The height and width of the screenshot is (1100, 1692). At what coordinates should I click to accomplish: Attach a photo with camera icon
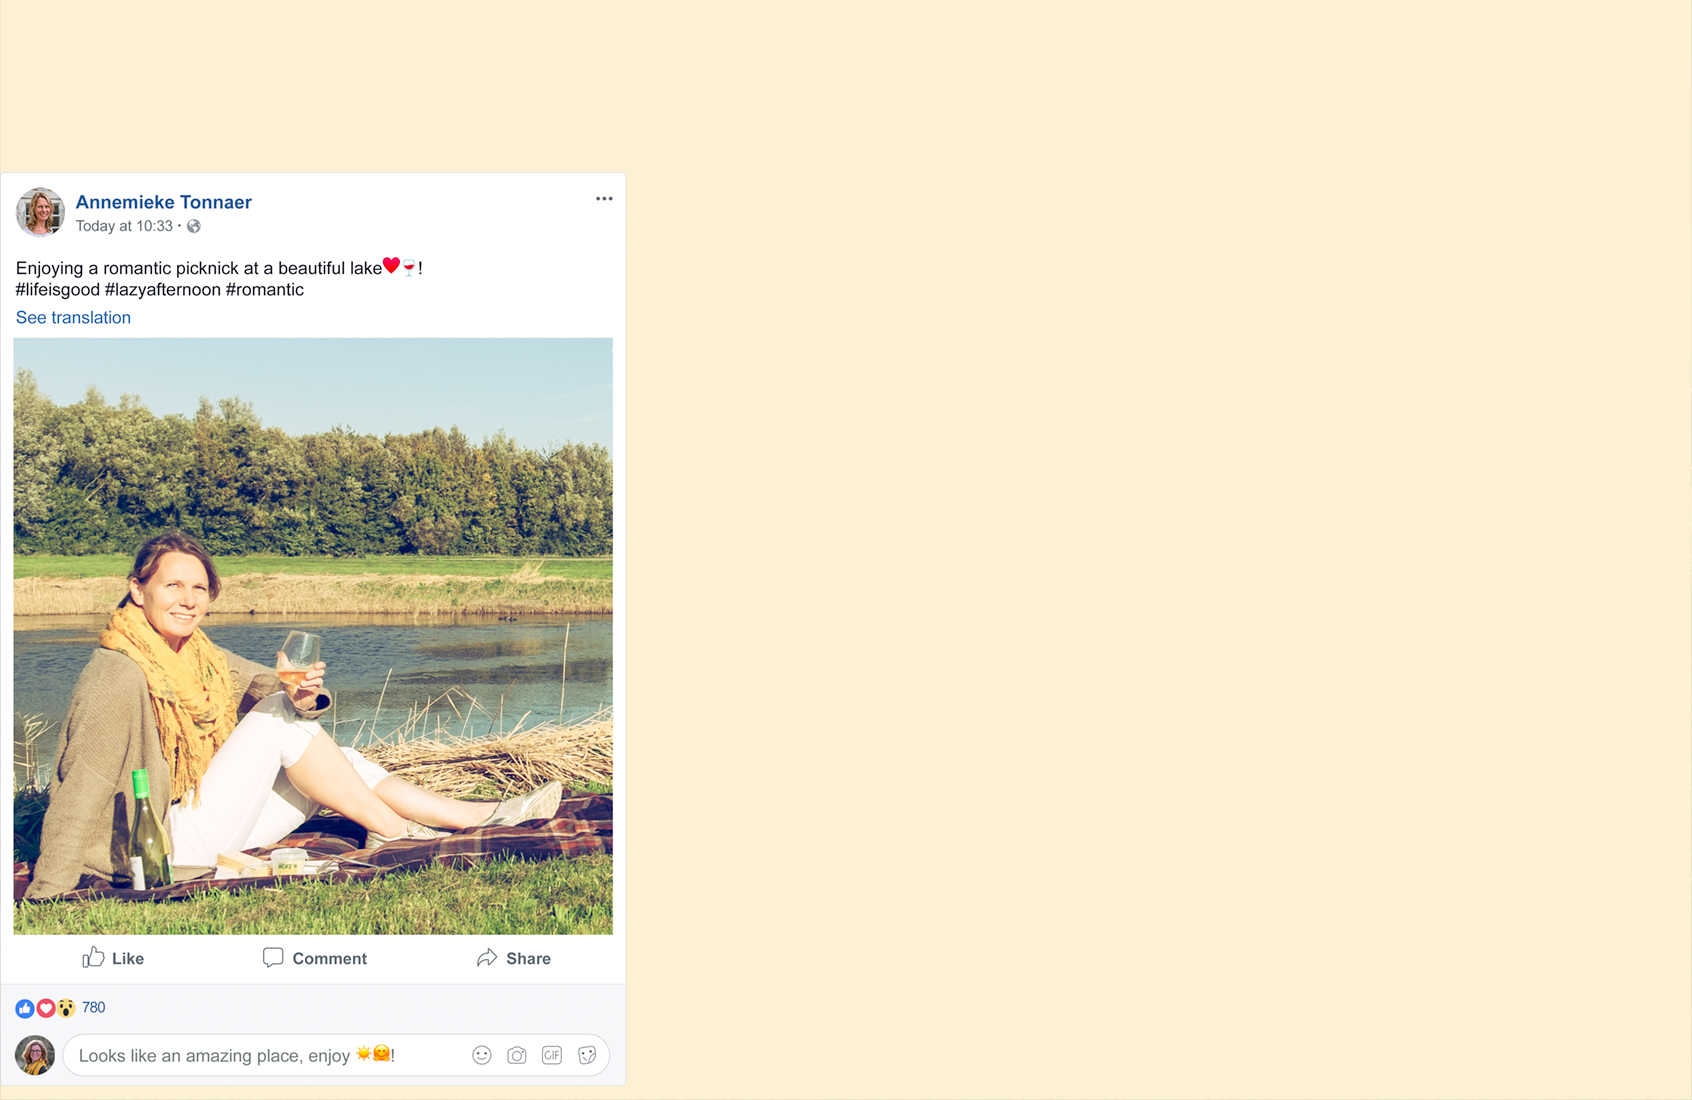(x=517, y=1056)
